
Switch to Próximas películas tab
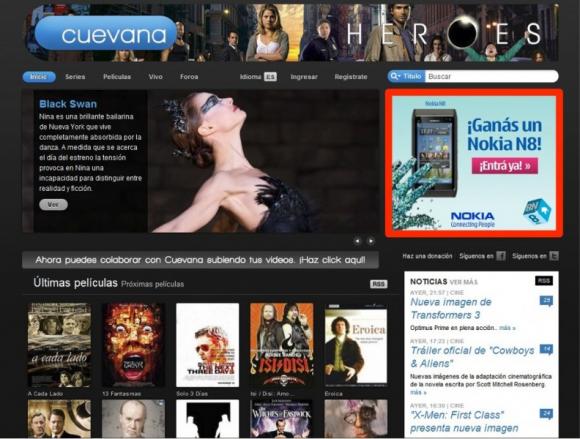152,284
